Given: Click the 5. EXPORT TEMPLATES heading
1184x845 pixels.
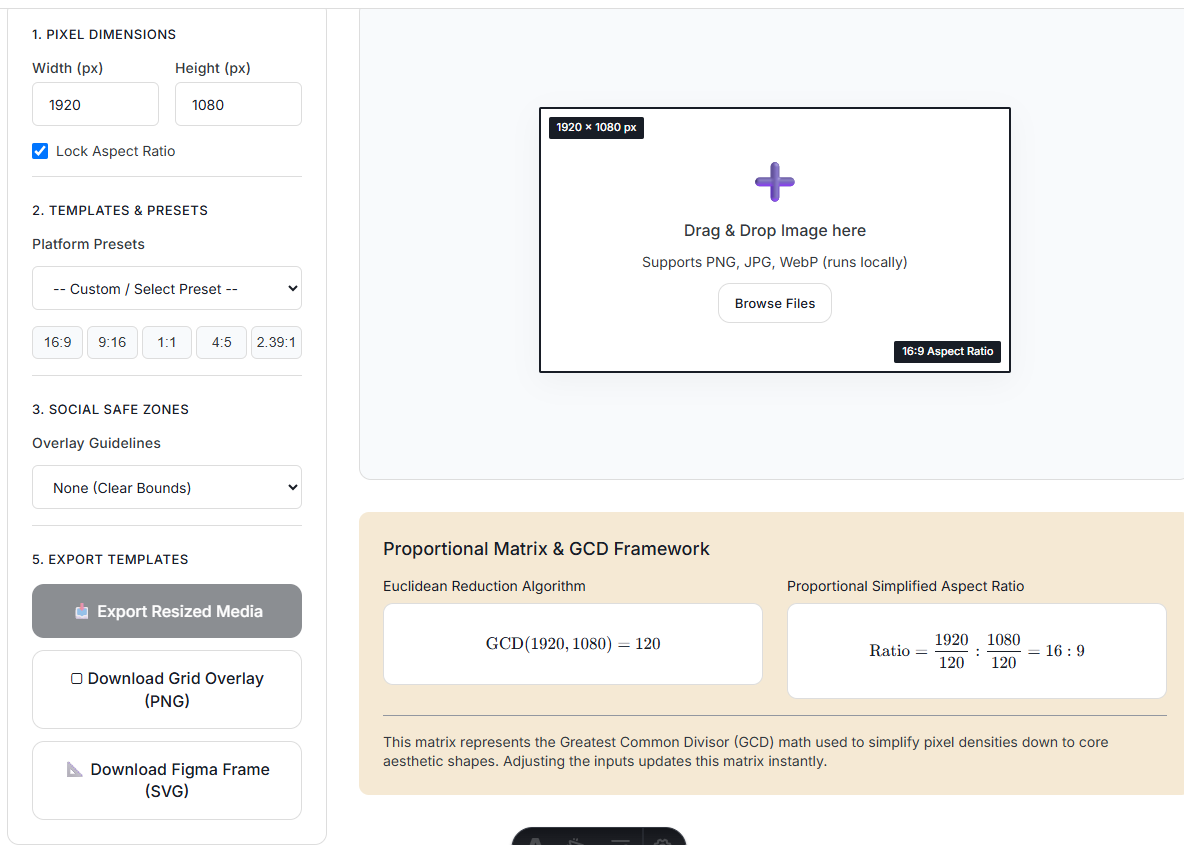Looking at the screenshot, I should coord(110,560).
